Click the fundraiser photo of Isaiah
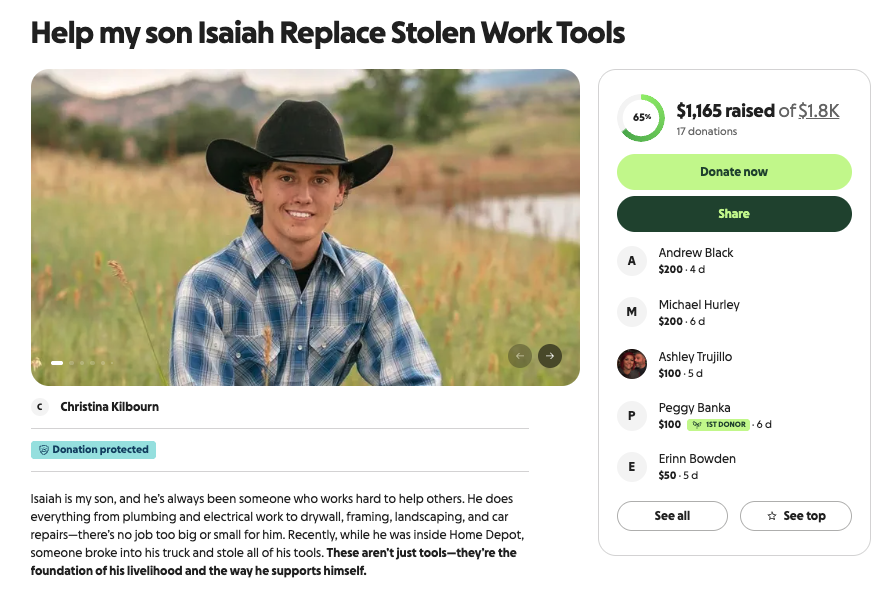Image resolution: width=896 pixels, height=594 pixels. click(305, 227)
